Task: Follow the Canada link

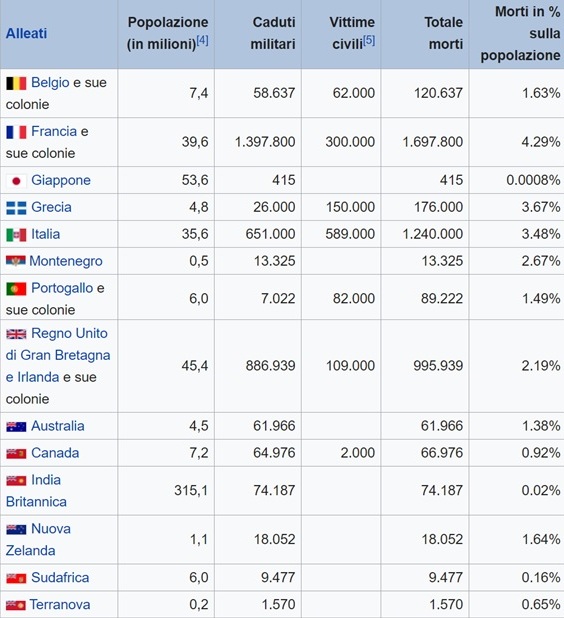Action: point(55,453)
